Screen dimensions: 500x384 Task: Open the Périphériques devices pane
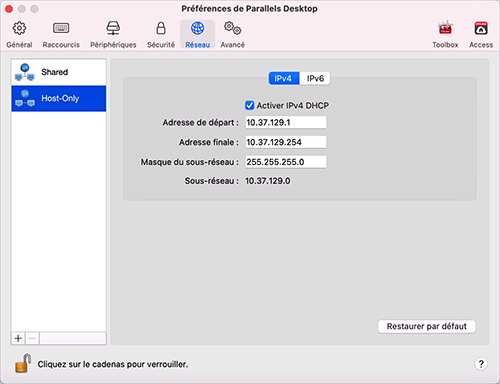(113, 35)
